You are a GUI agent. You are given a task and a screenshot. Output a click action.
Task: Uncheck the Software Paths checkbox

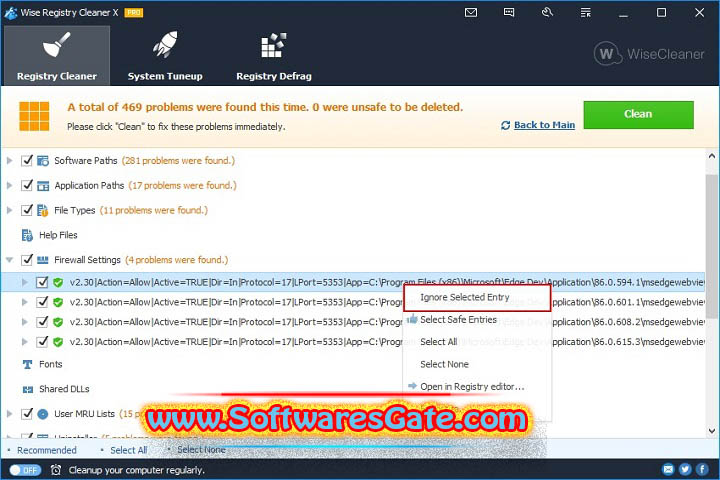click(27, 160)
